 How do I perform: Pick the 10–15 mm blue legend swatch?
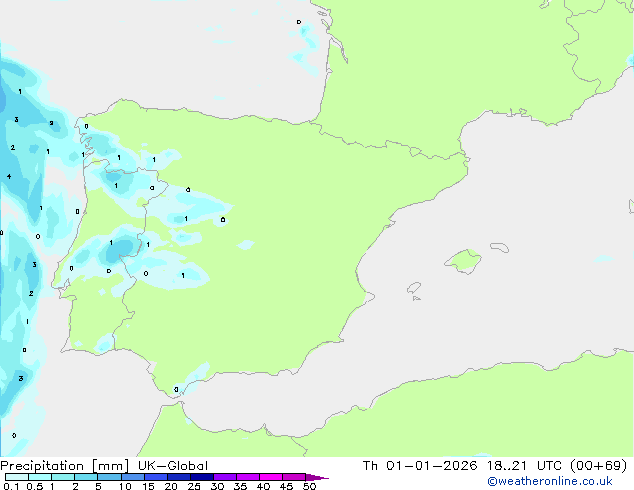pos(132,477)
